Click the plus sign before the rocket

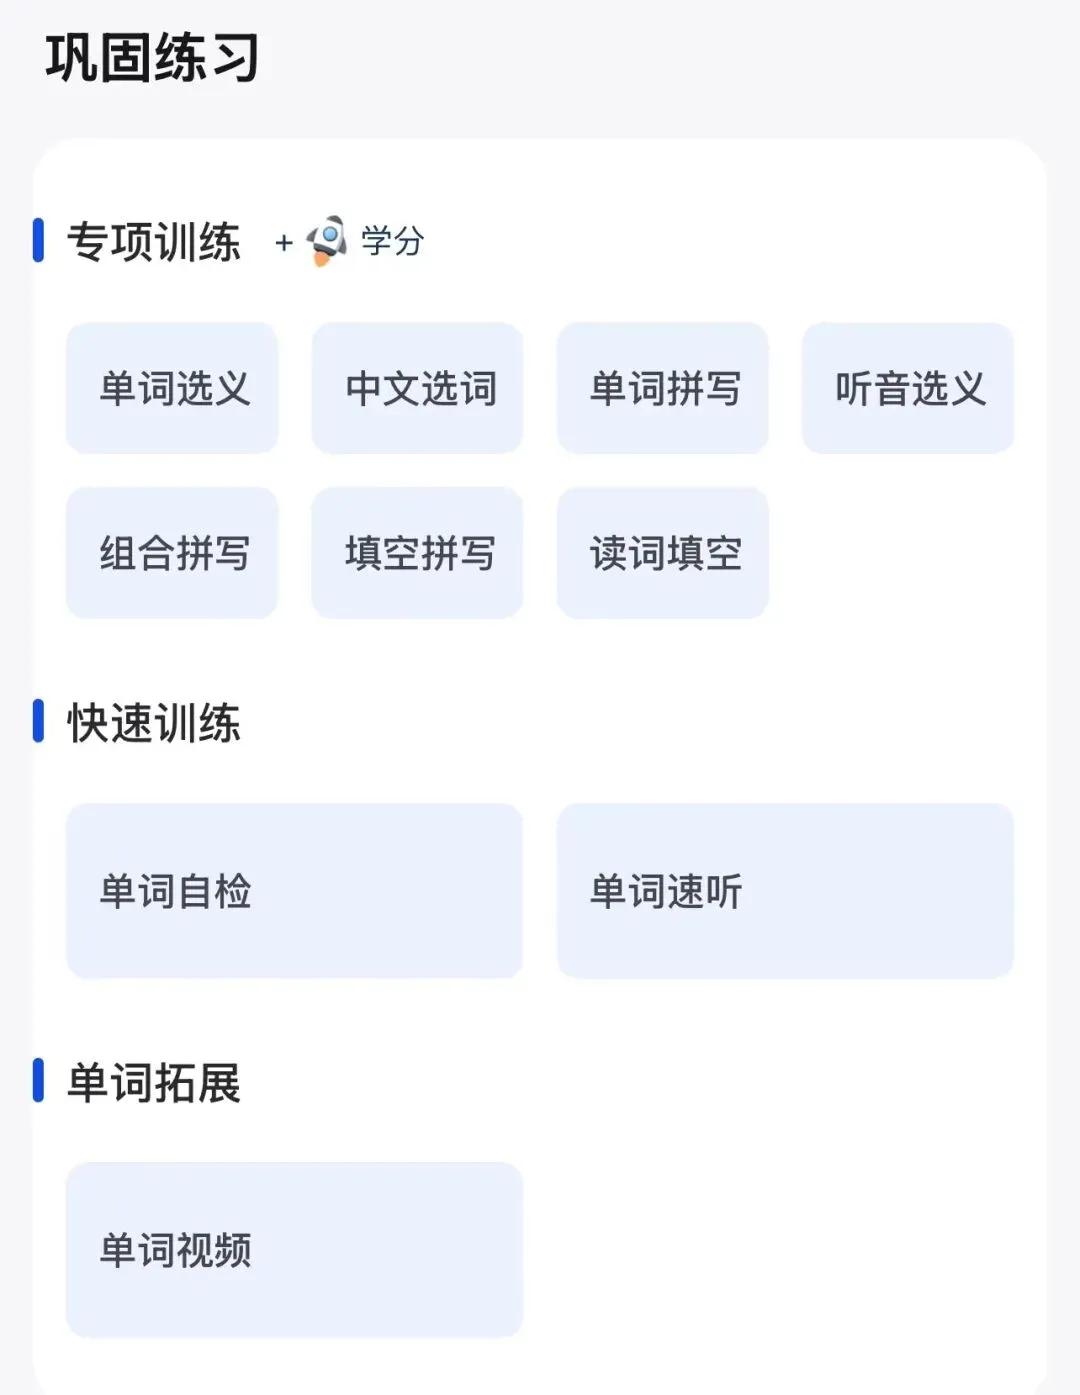(284, 242)
